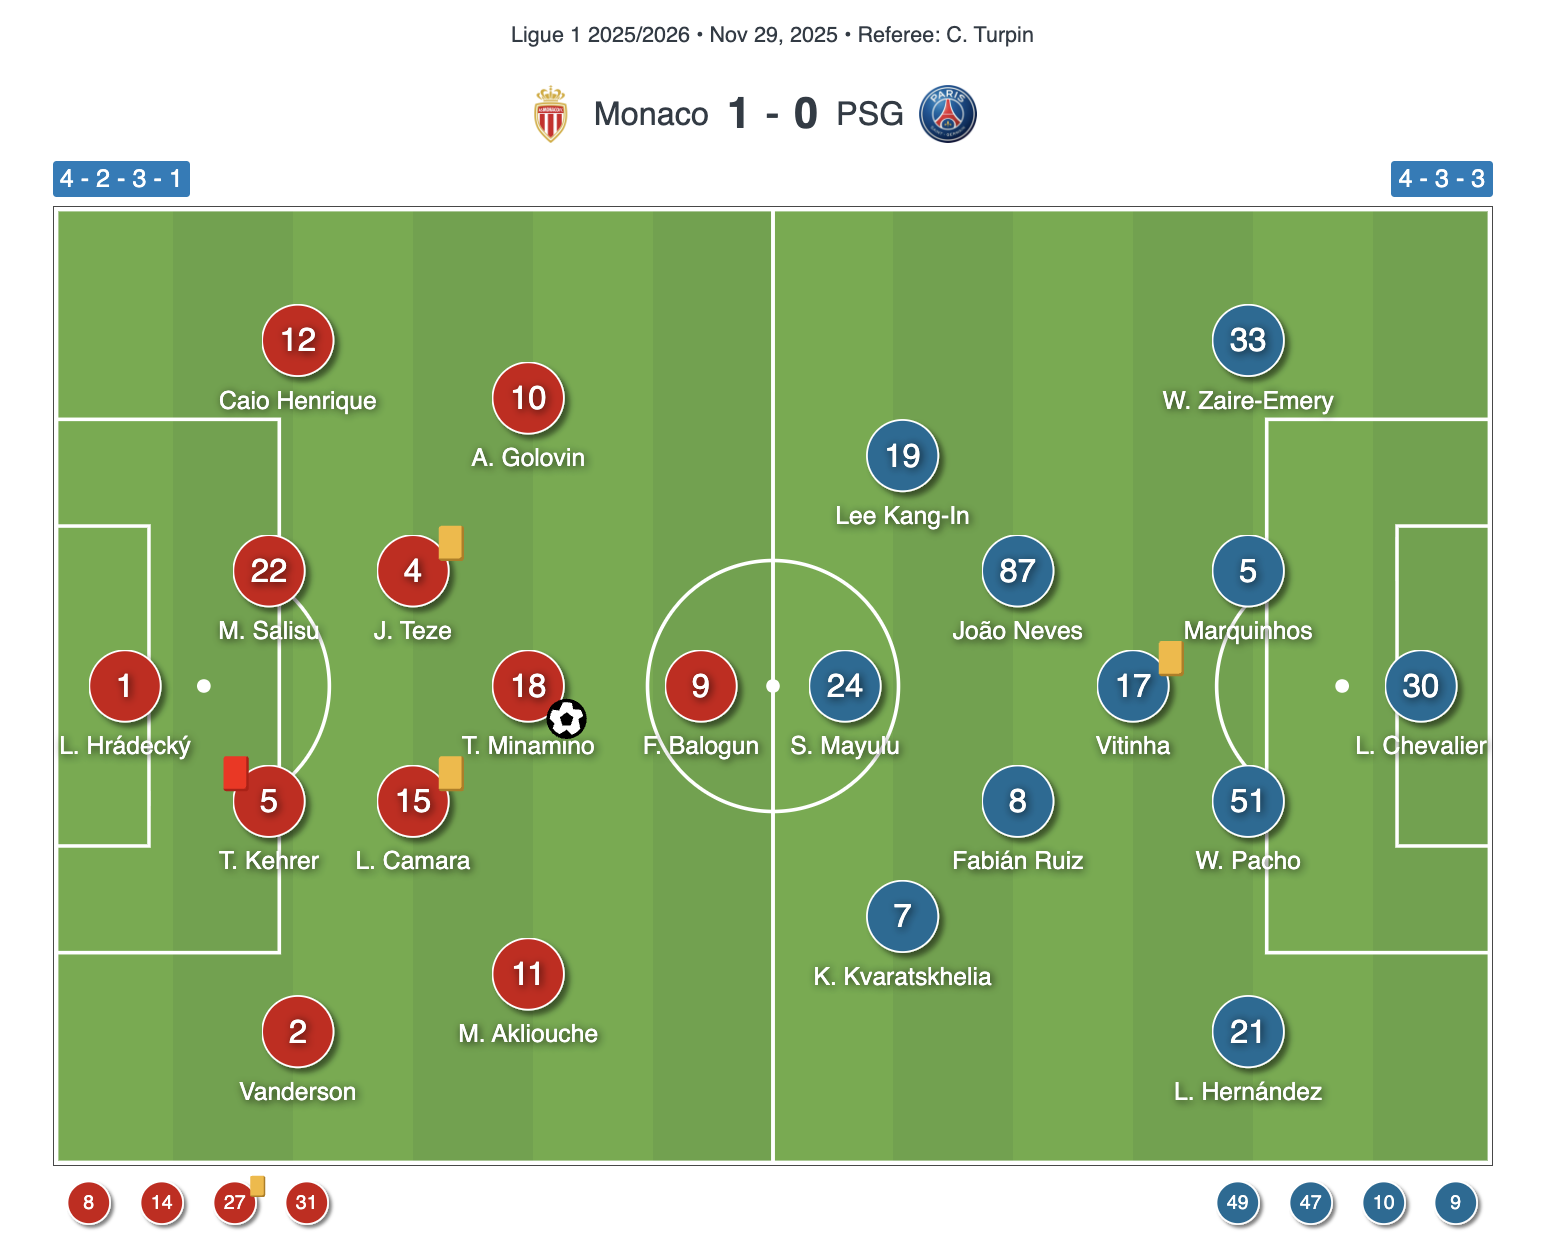Image resolution: width=1548 pixels, height=1258 pixels.
Task: Click A. Golovin's number 10 marker
Action: pyautogui.click(x=528, y=398)
